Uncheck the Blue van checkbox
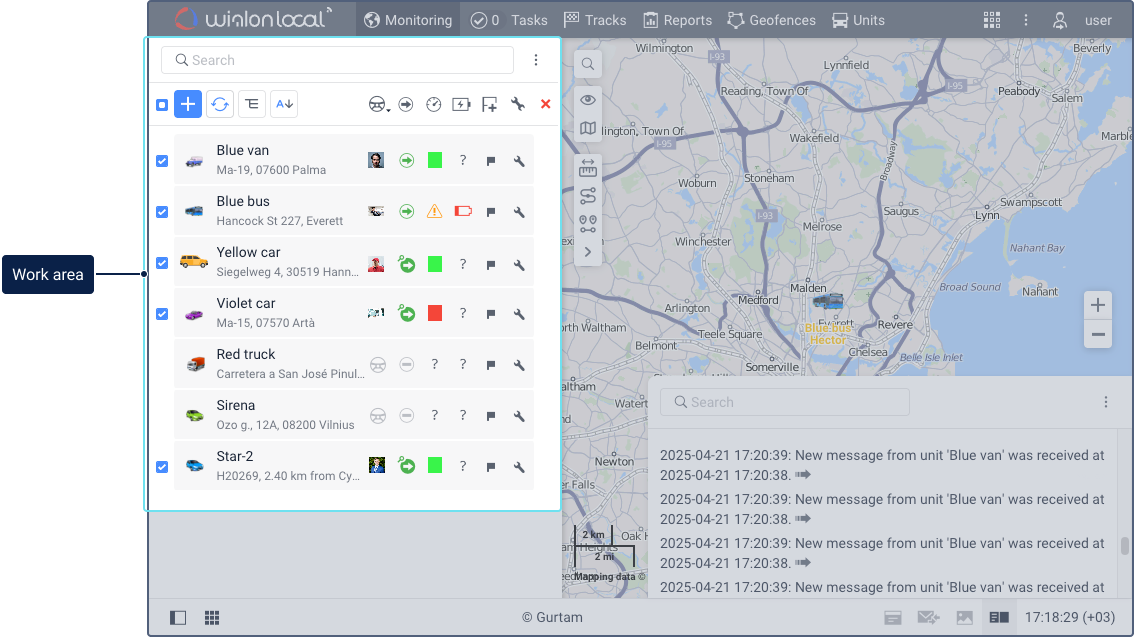The width and height of the screenshot is (1134, 637). pos(162,160)
